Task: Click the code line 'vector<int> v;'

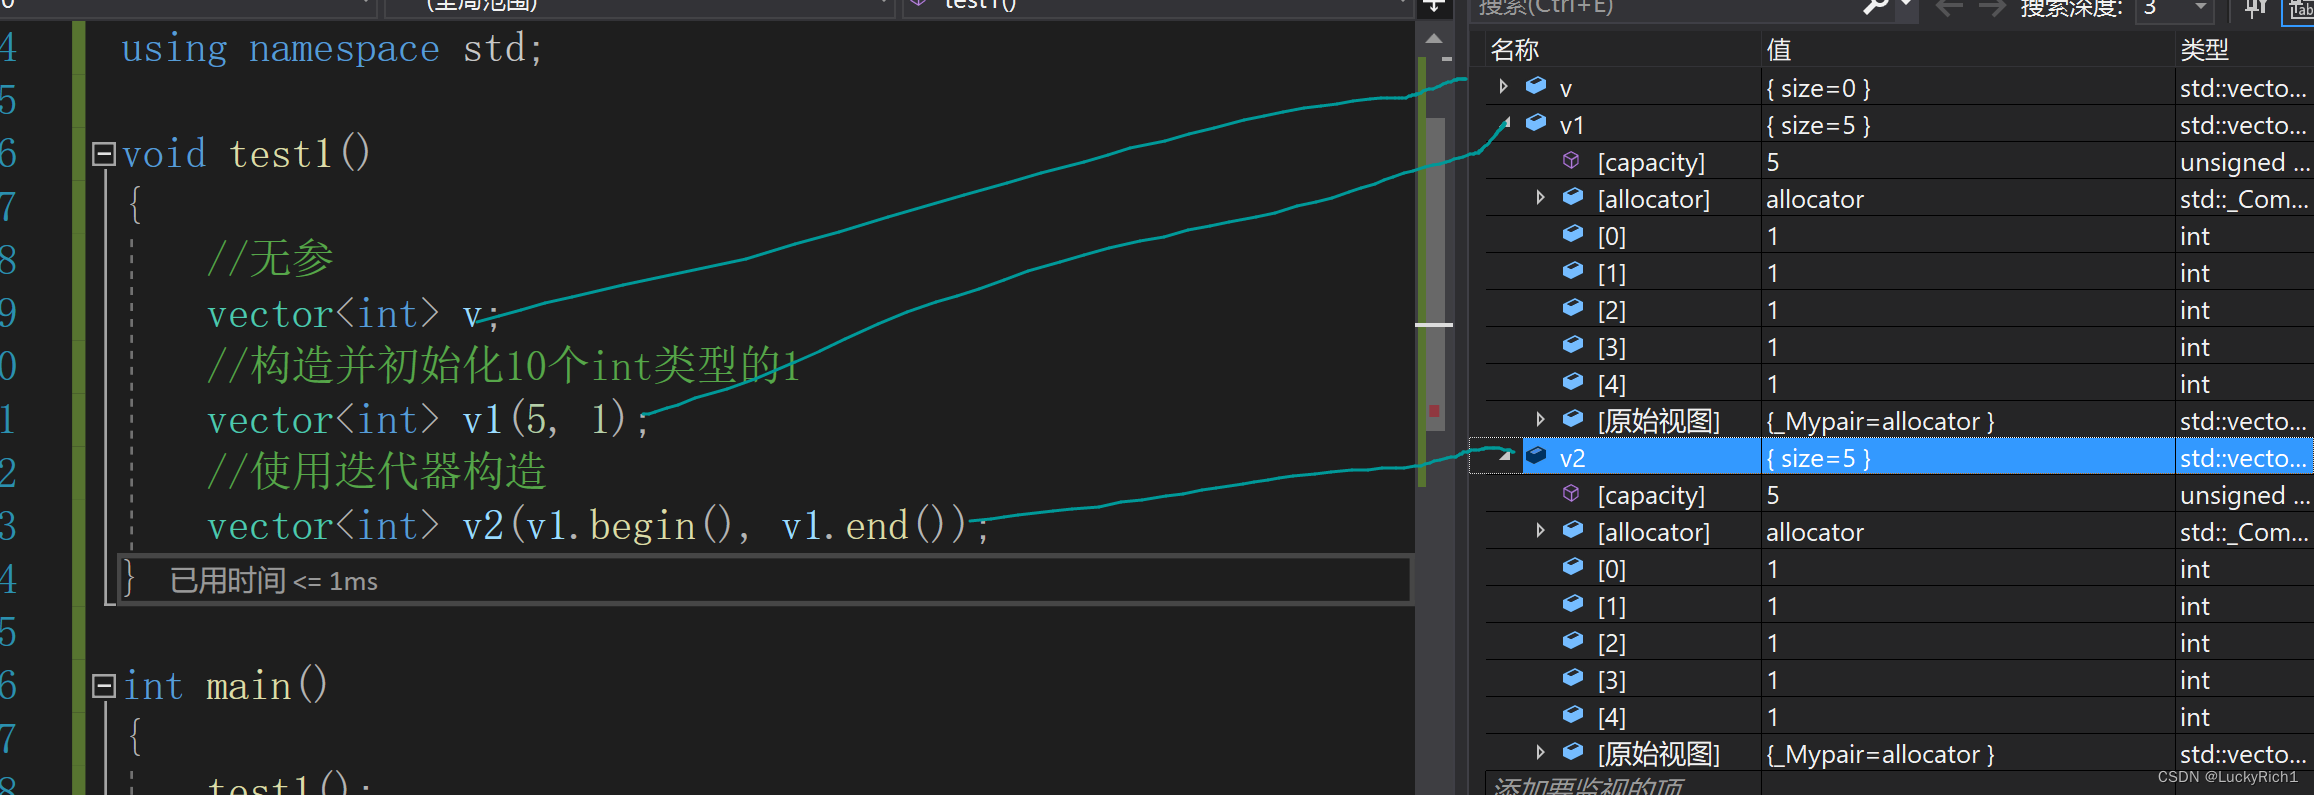Action: pos(353,314)
